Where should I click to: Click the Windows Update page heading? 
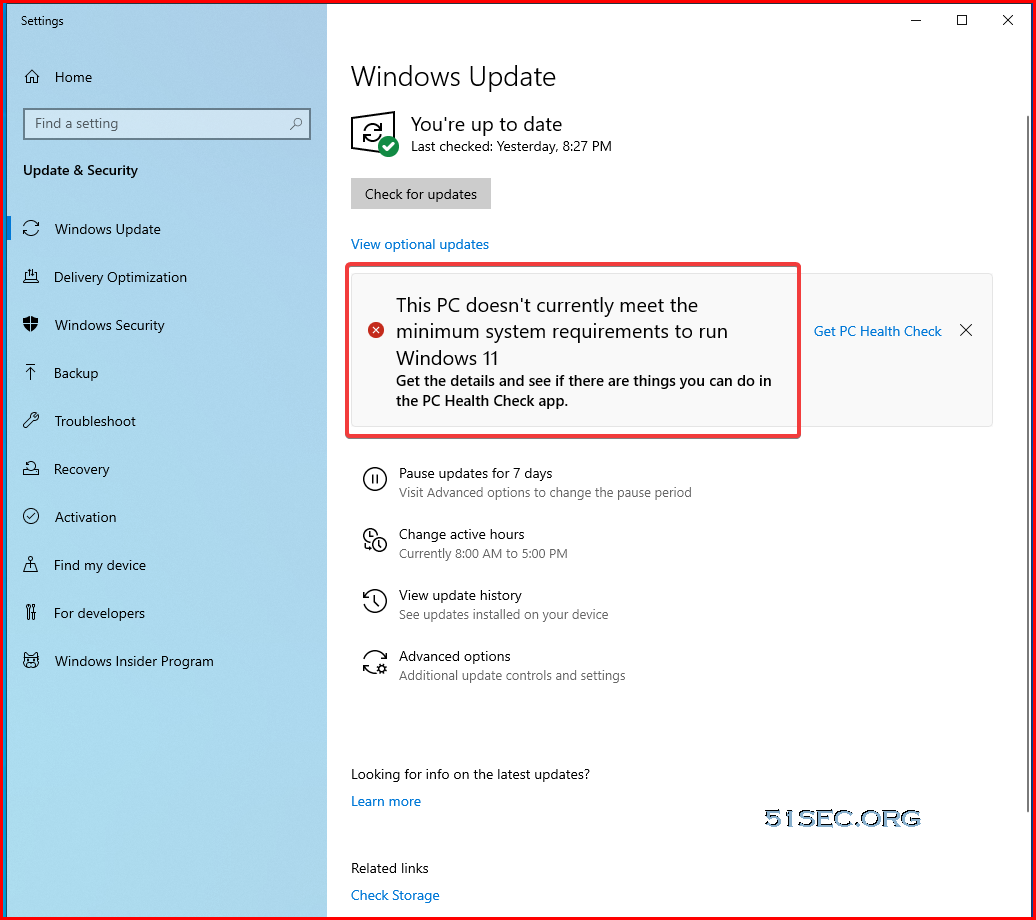tap(453, 77)
